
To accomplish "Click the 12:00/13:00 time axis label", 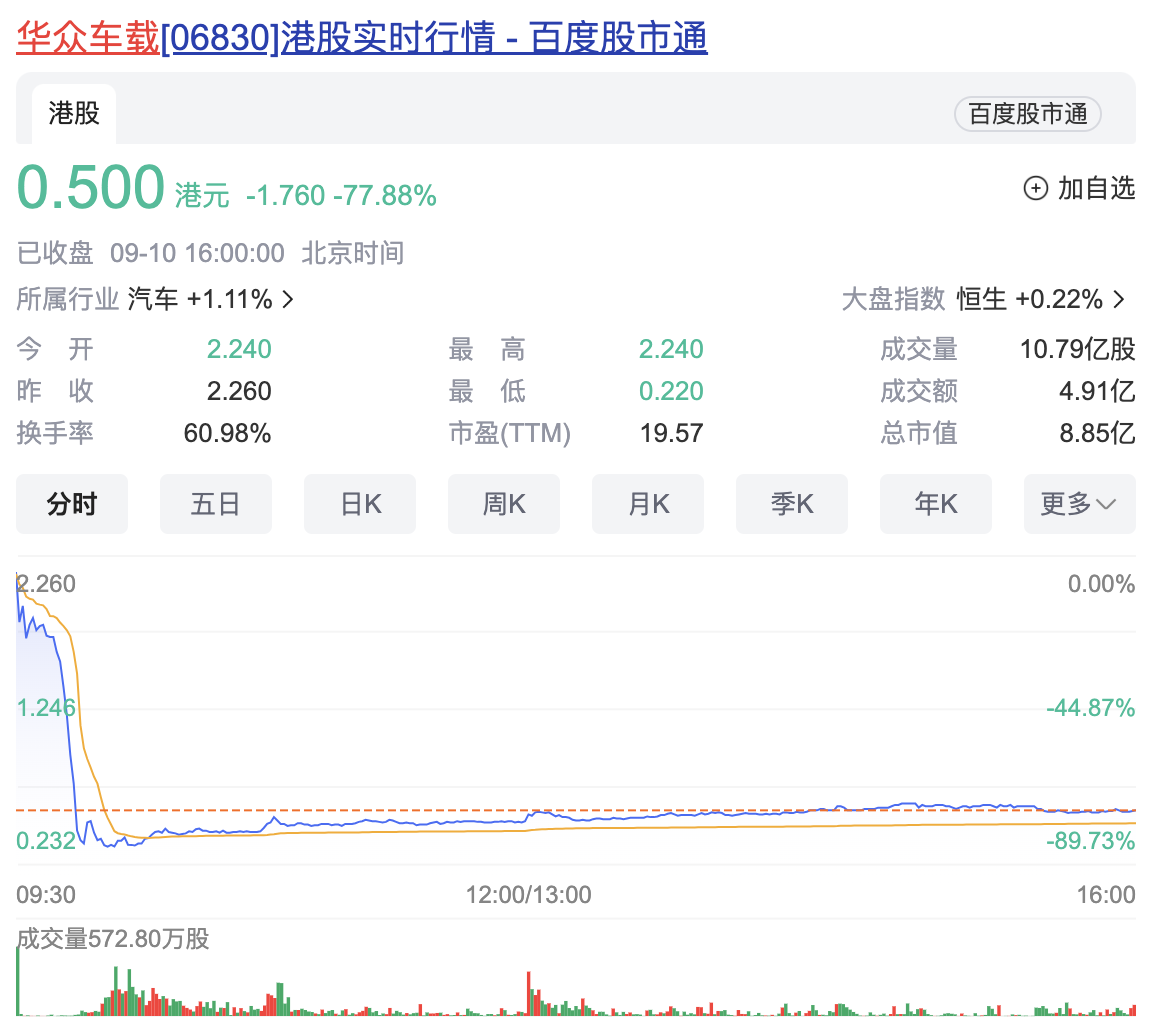I will coord(528,895).
